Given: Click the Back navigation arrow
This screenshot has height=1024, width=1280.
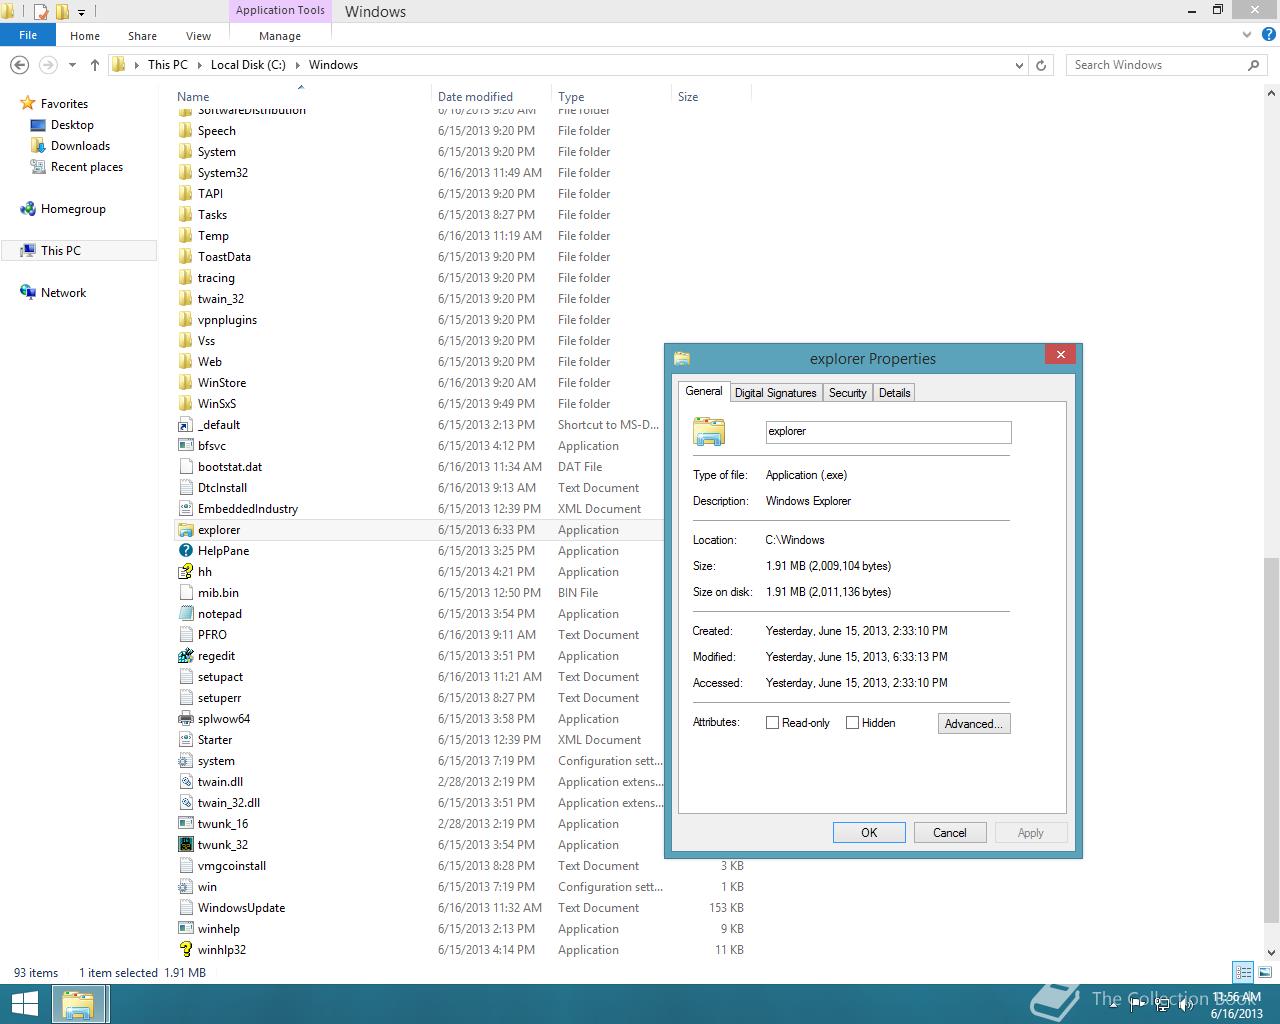Looking at the screenshot, I should (19, 65).
